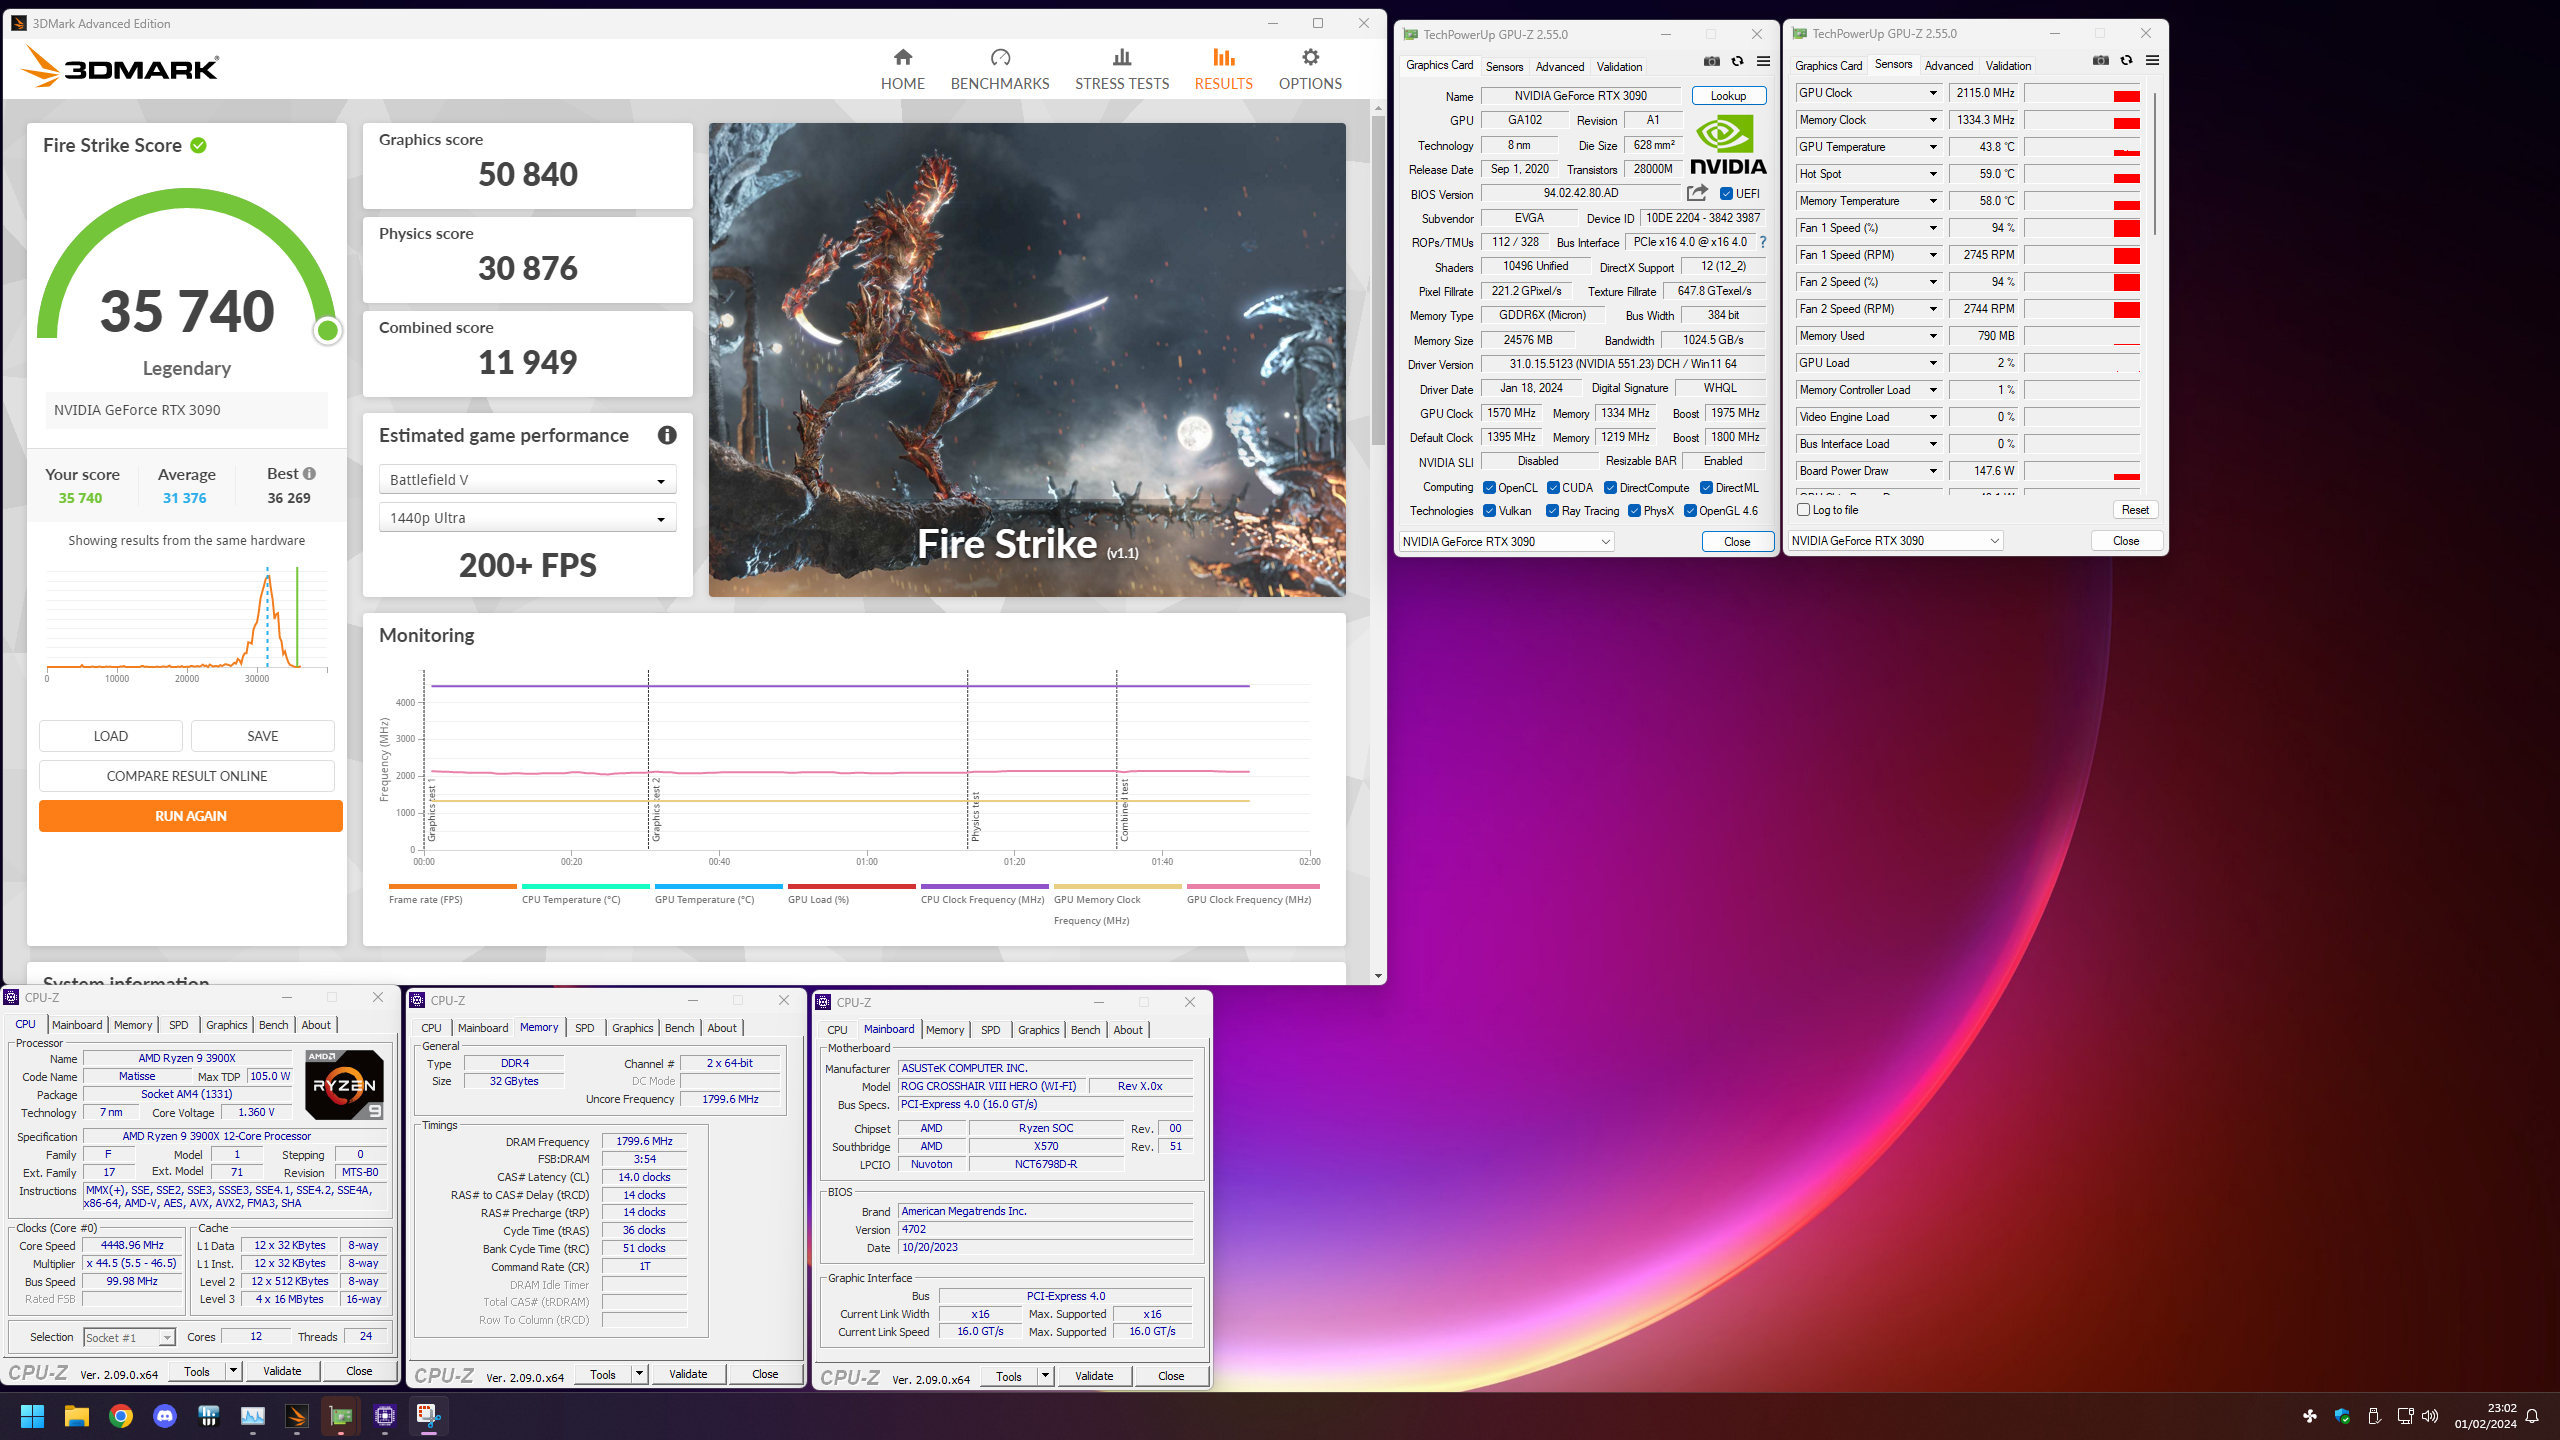2560x1440 pixels.
Task: Open OPTIONS gear icon in 3DMark
Action: 1310,57
